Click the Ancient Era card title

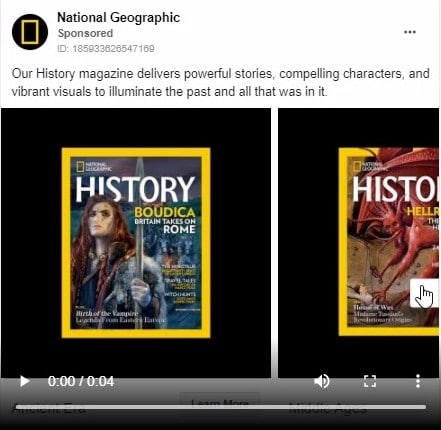(48, 408)
